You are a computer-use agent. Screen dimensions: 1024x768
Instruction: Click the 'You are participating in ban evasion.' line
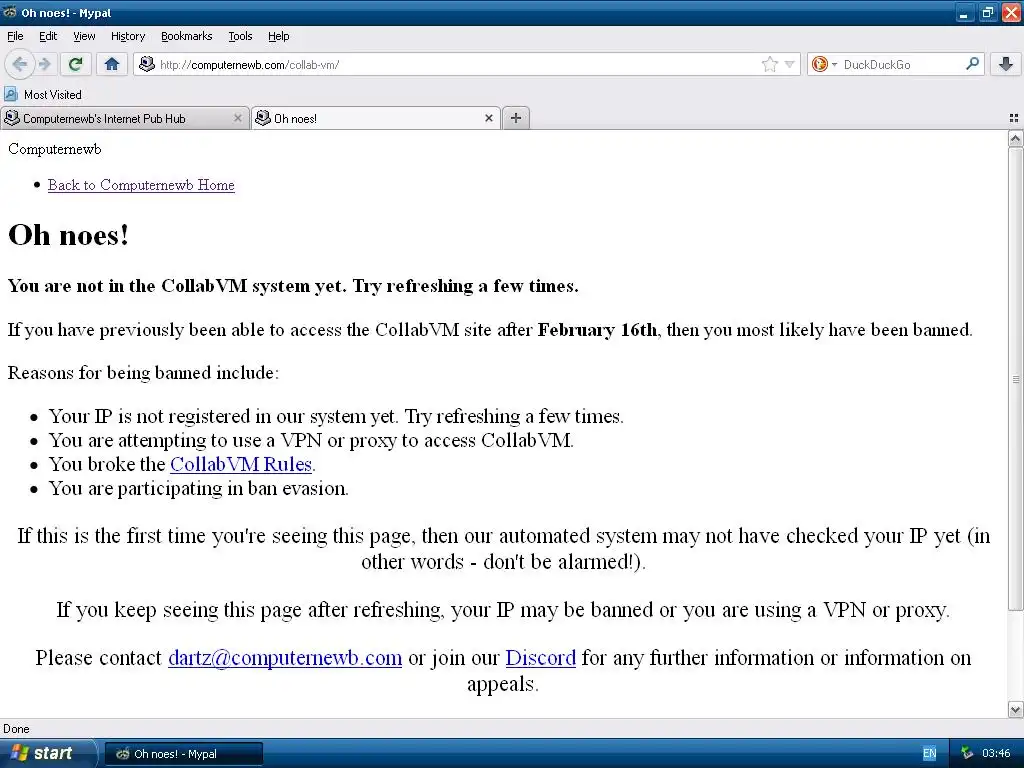pos(199,488)
